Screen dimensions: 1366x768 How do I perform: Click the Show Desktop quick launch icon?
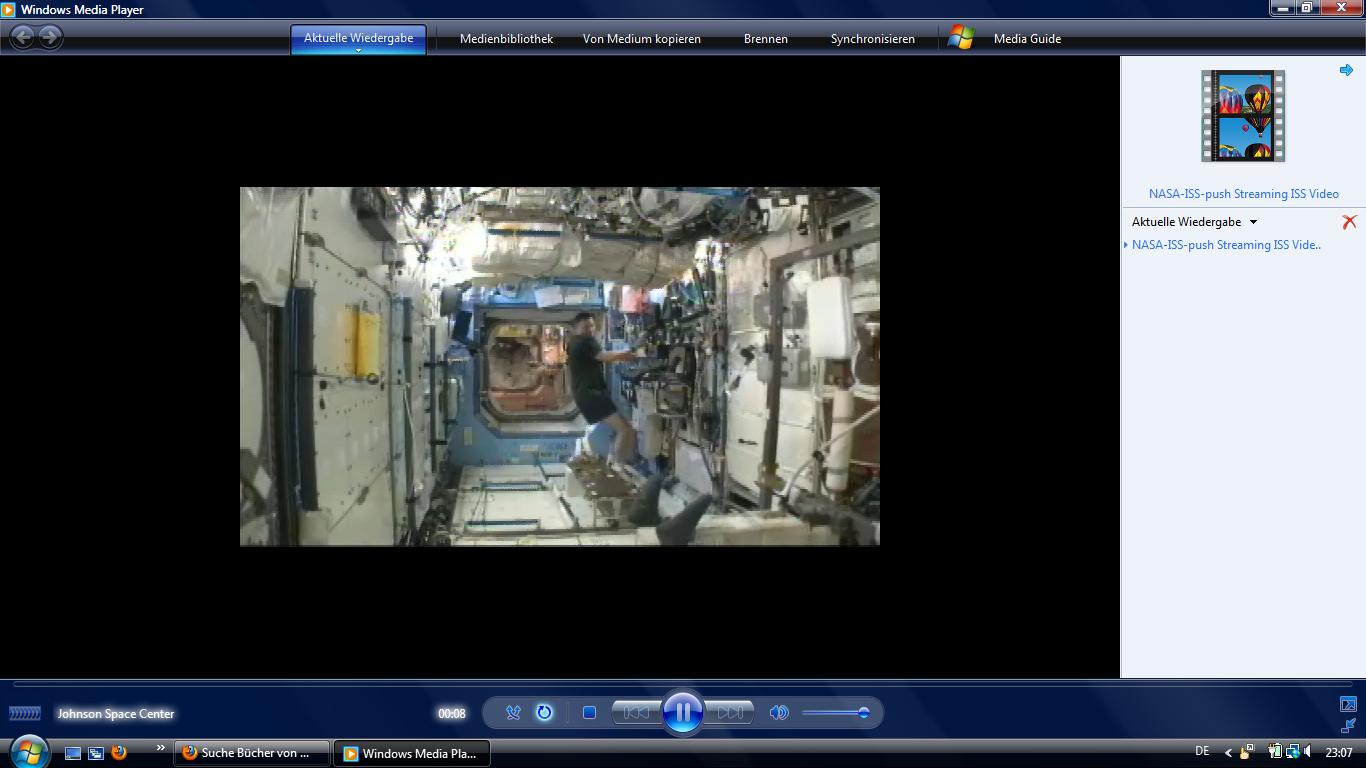tap(73, 753)
